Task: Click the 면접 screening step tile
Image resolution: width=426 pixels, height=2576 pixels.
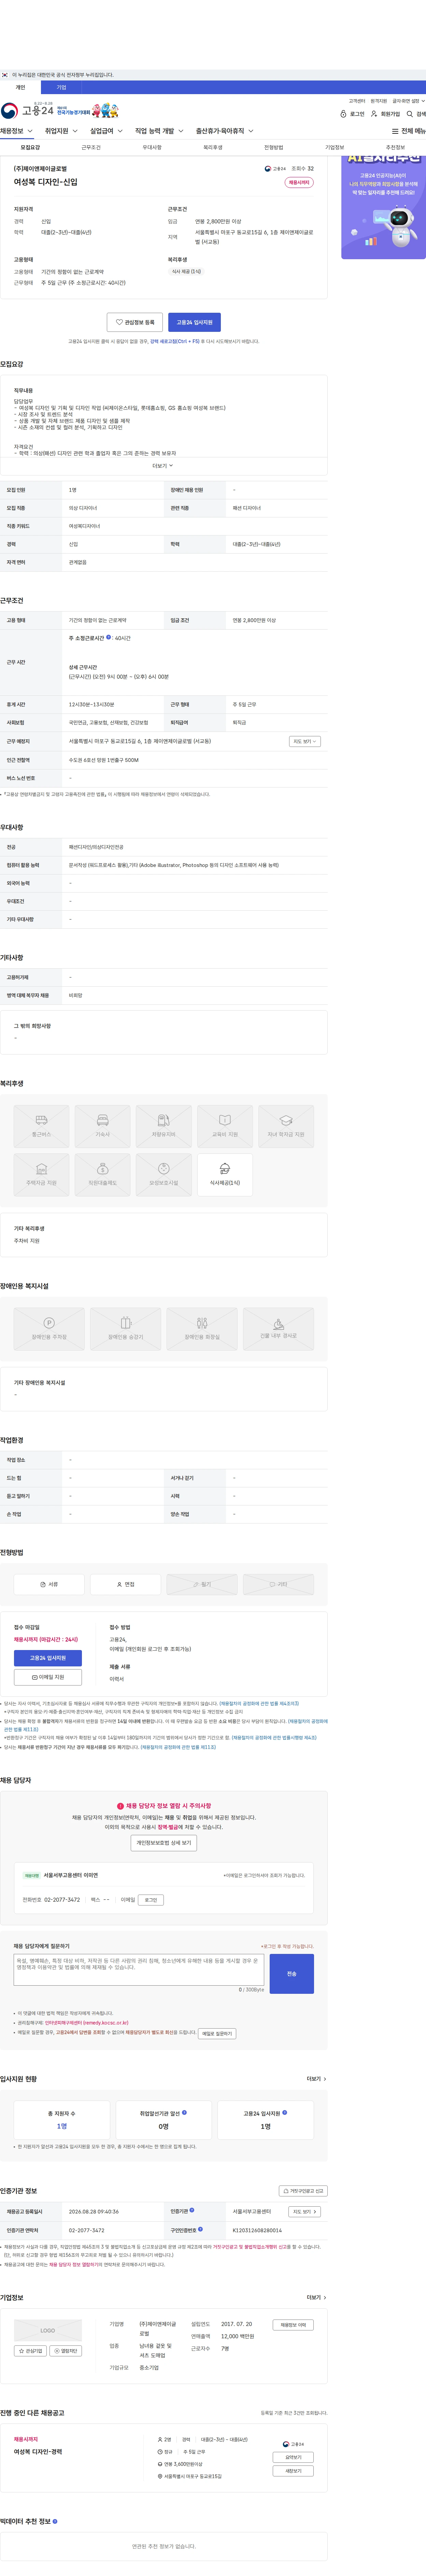Action: coord(125,1584)
